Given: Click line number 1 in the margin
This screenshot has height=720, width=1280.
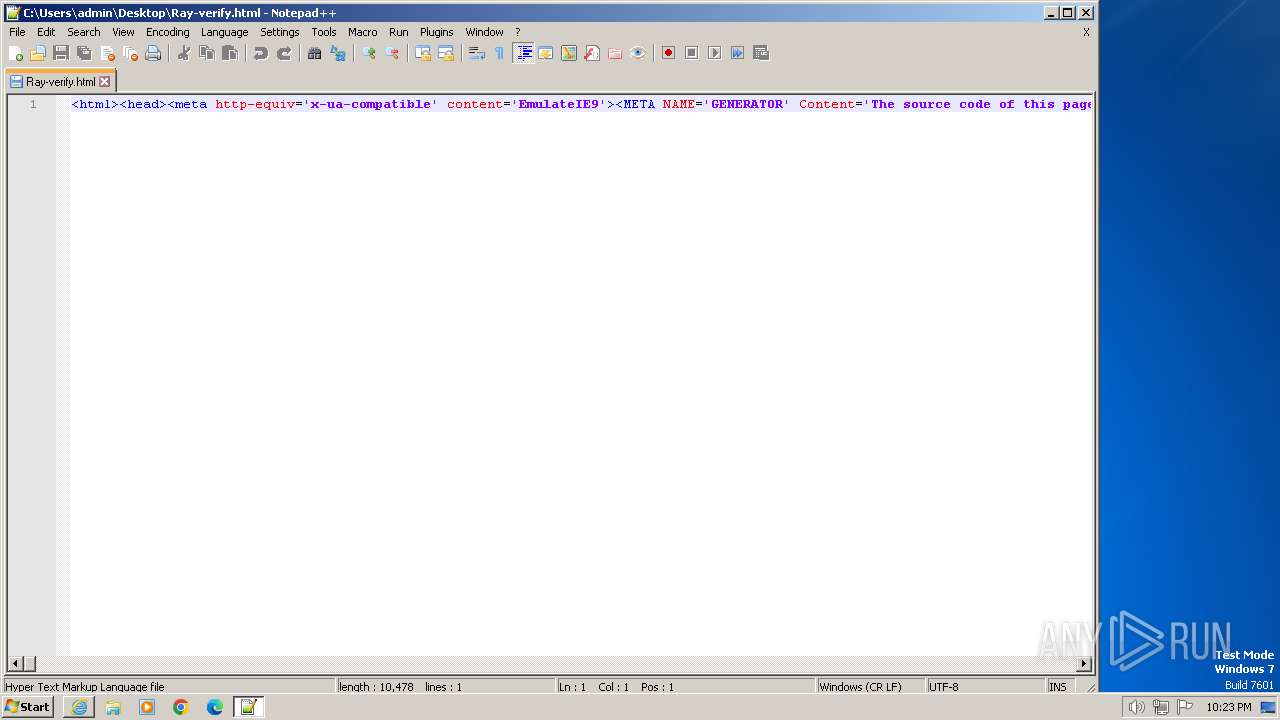Looking at the screenshot, I should [x=33, y=104].
